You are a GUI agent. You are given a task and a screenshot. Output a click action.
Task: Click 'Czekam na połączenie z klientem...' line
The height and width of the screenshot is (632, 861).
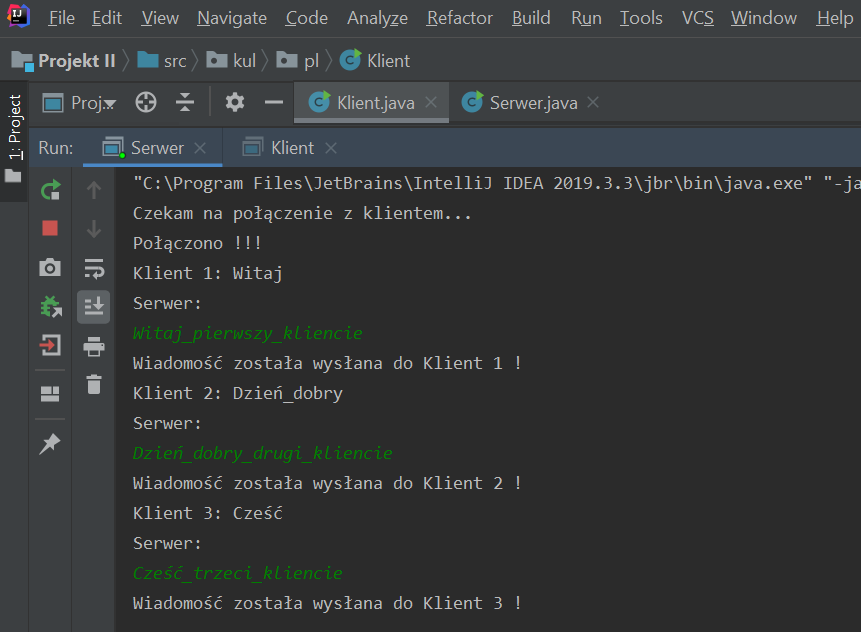pos(302,213)
